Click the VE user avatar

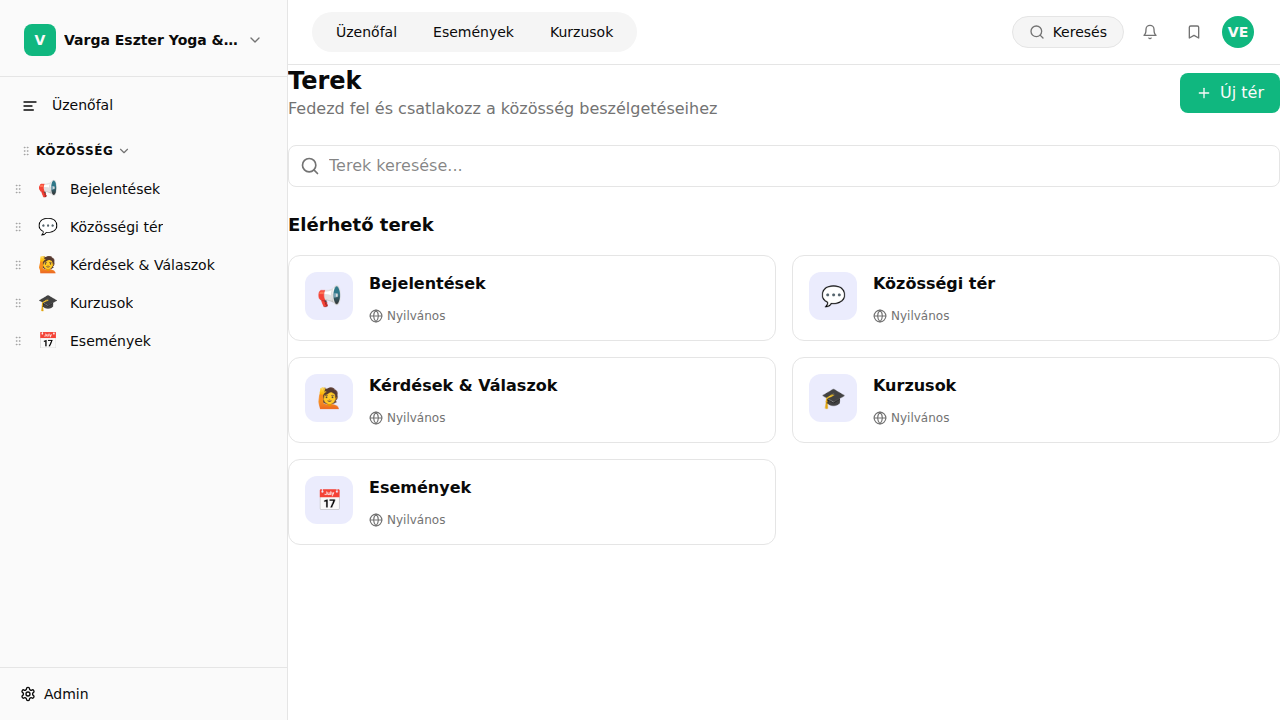1238,32
